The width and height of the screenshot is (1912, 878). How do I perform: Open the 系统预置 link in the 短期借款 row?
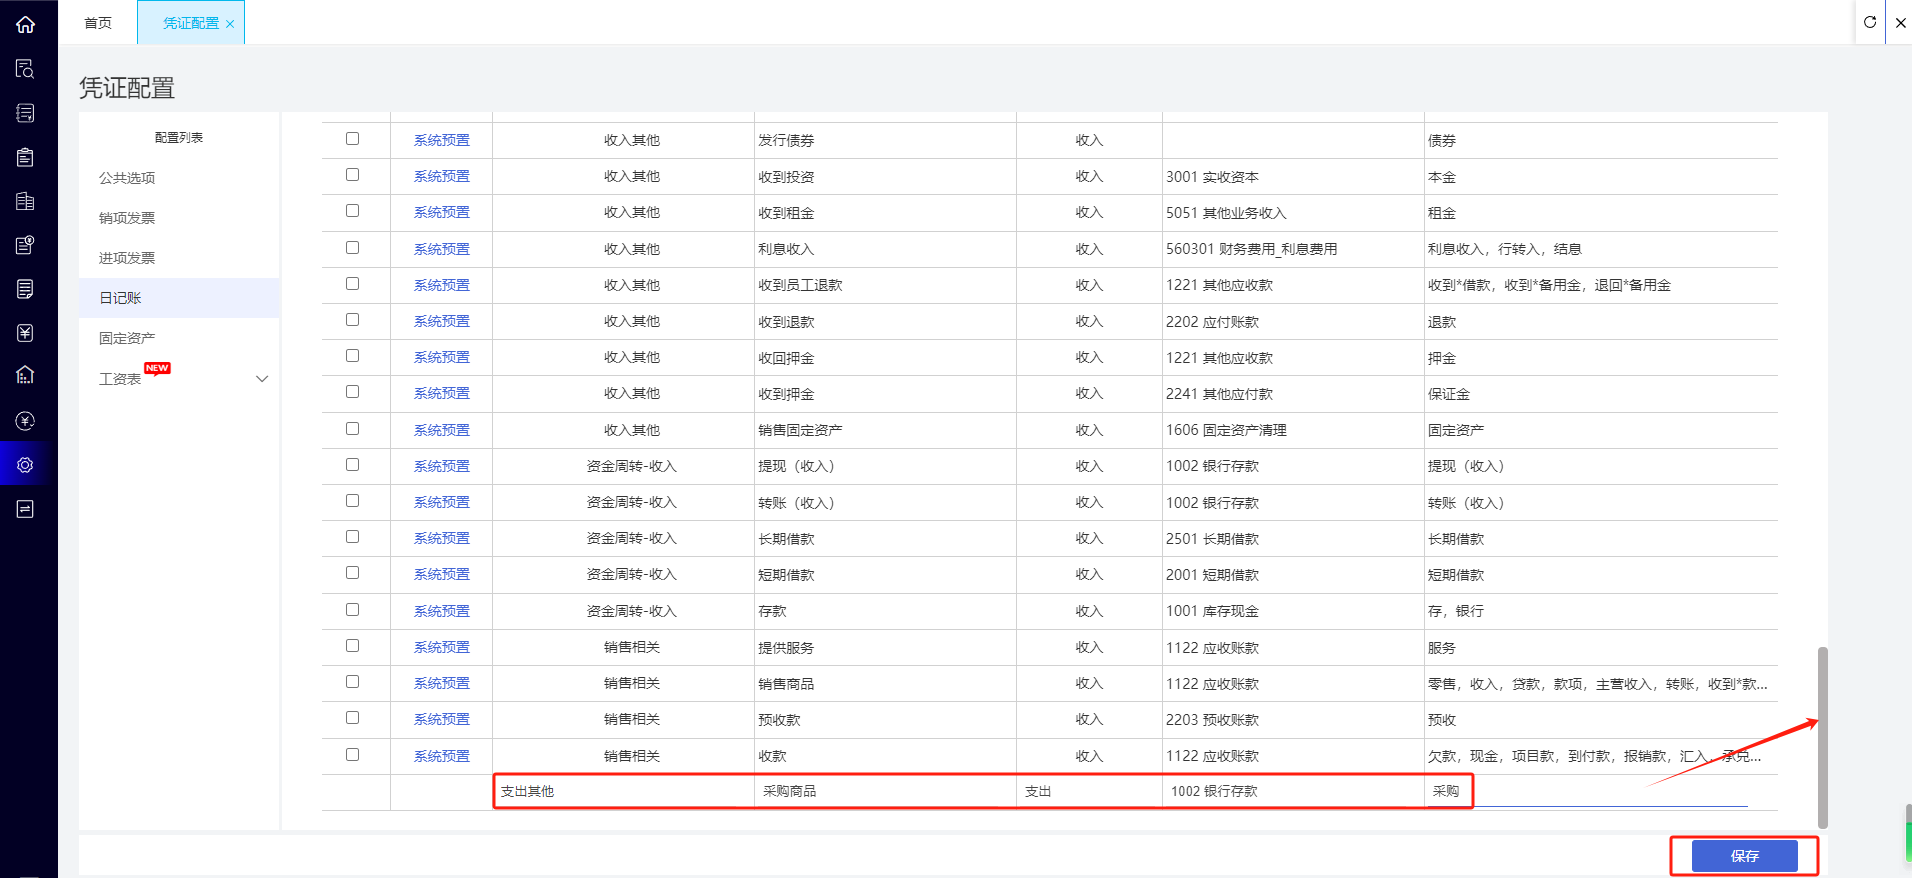click(441, 574)
